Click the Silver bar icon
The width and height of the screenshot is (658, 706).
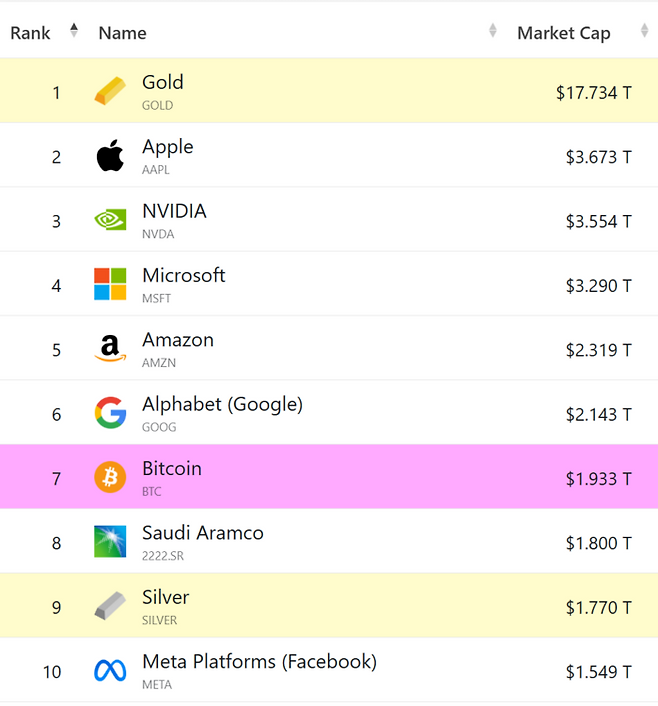pyautogui.click(x=110, y=607)
